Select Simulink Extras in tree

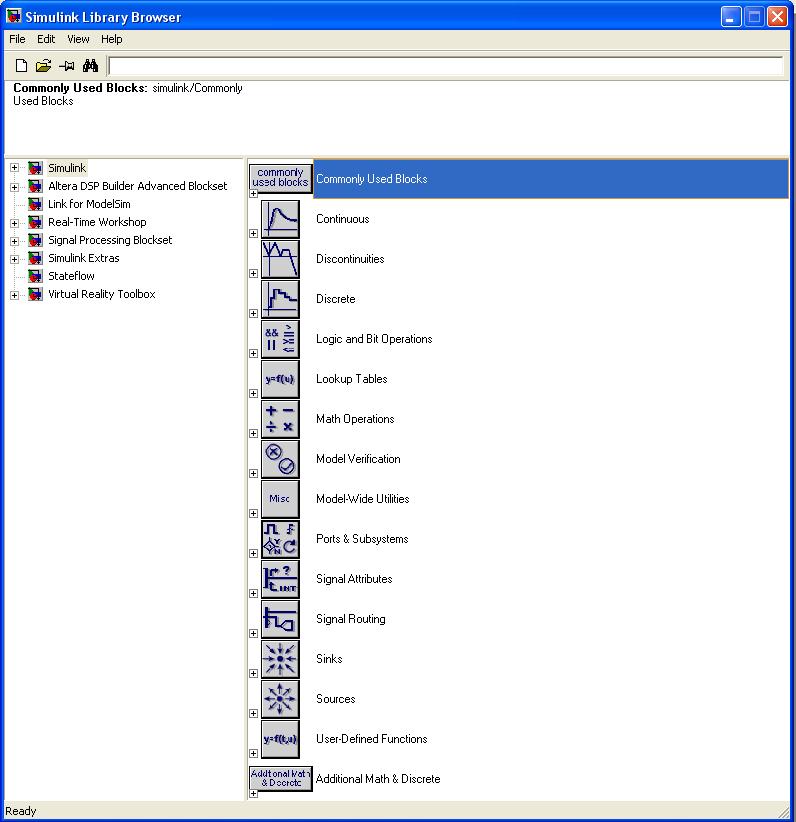coord(84,258)
